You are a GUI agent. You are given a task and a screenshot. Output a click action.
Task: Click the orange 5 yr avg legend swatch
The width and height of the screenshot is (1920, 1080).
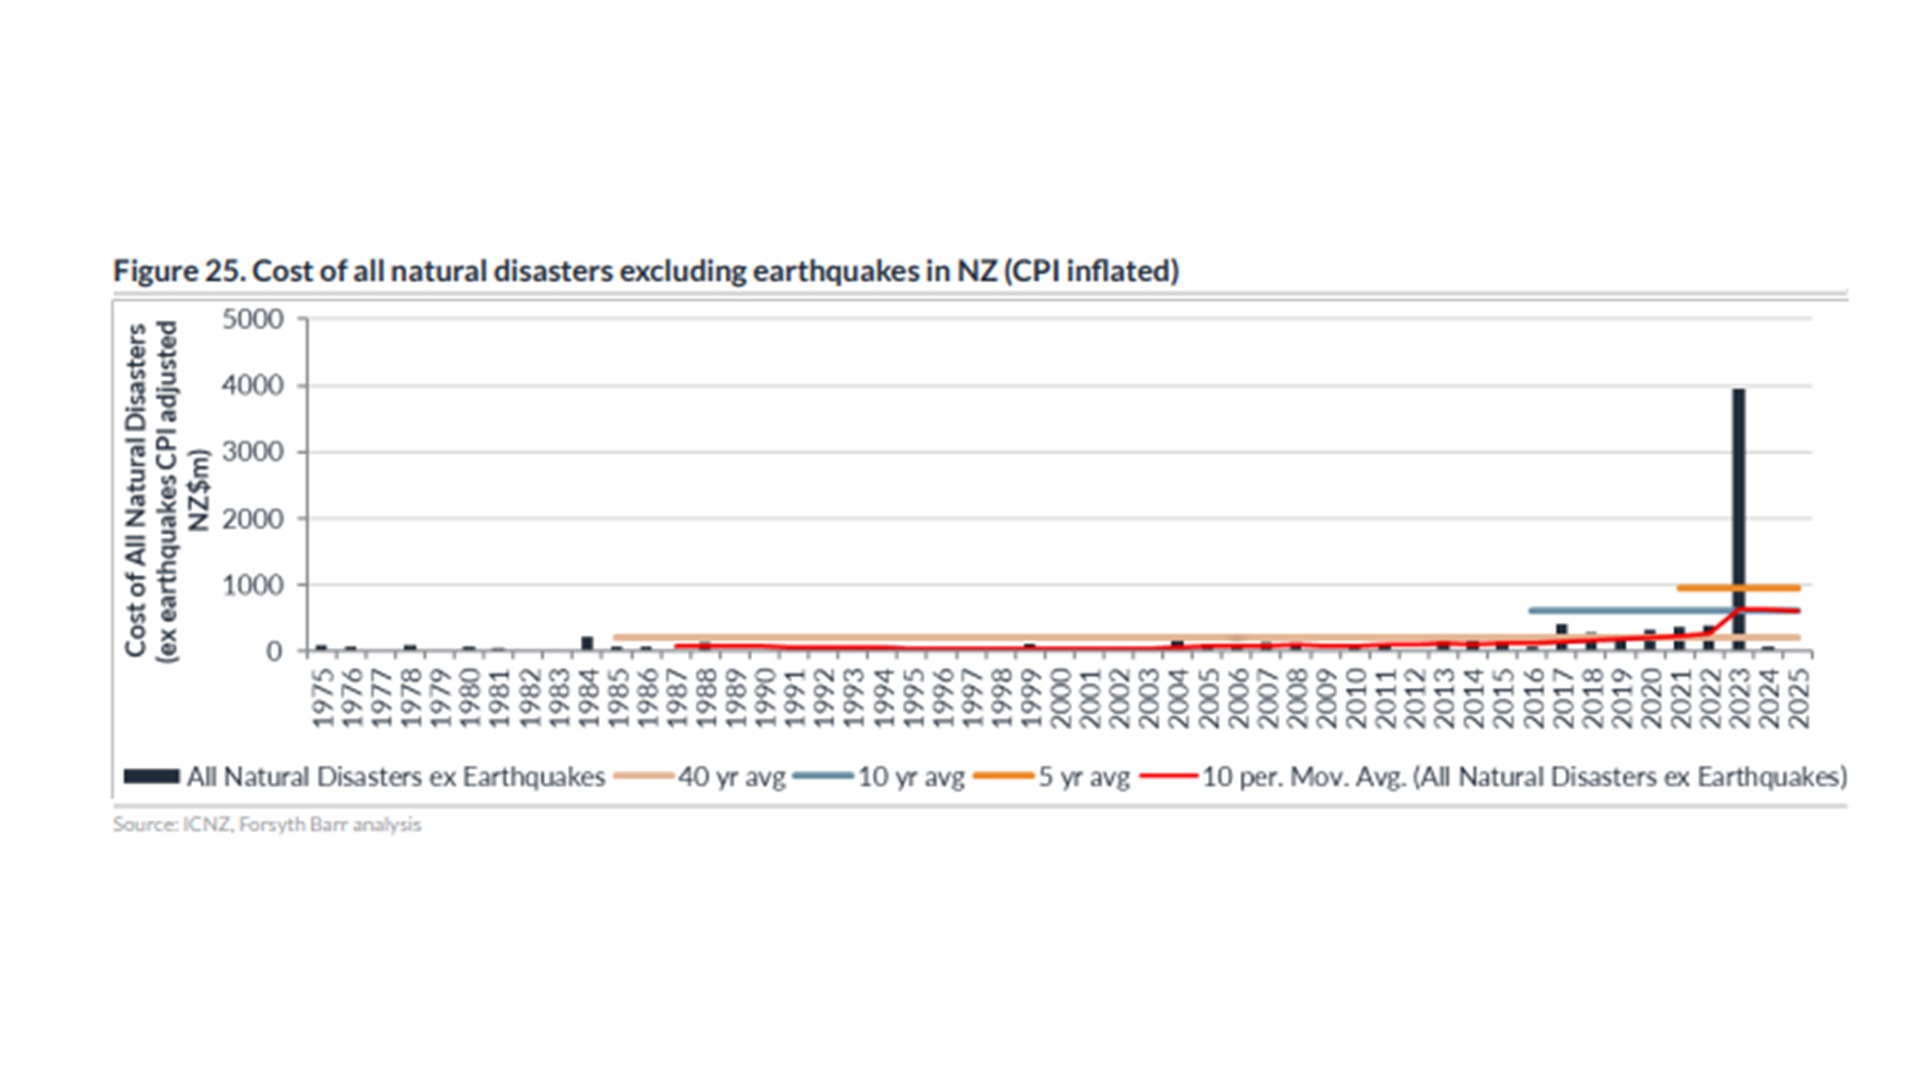(1002, 777)
